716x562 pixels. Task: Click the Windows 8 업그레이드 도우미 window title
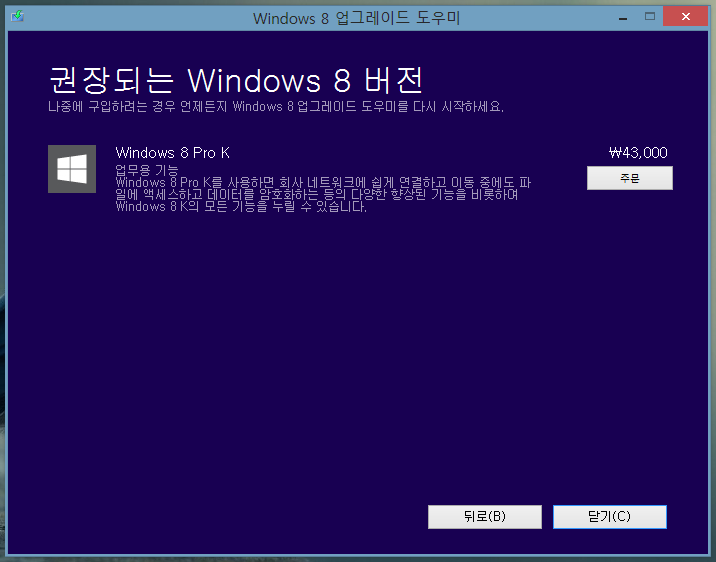(x=356, y=18)
